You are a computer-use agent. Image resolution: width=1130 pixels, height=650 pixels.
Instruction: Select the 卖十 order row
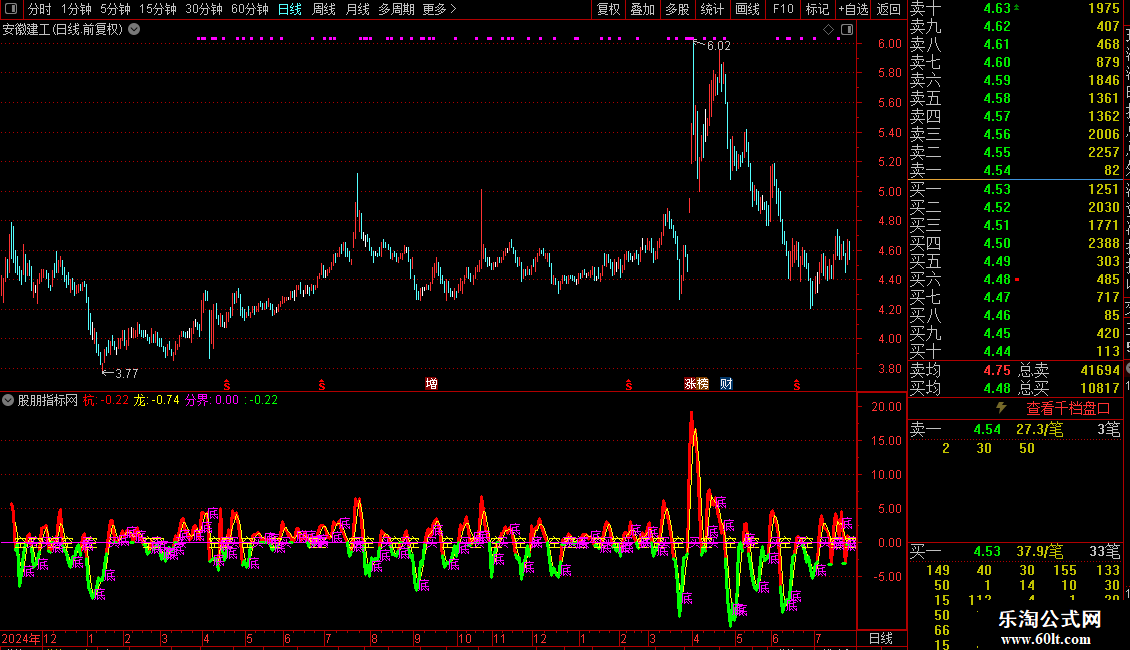1015,8
